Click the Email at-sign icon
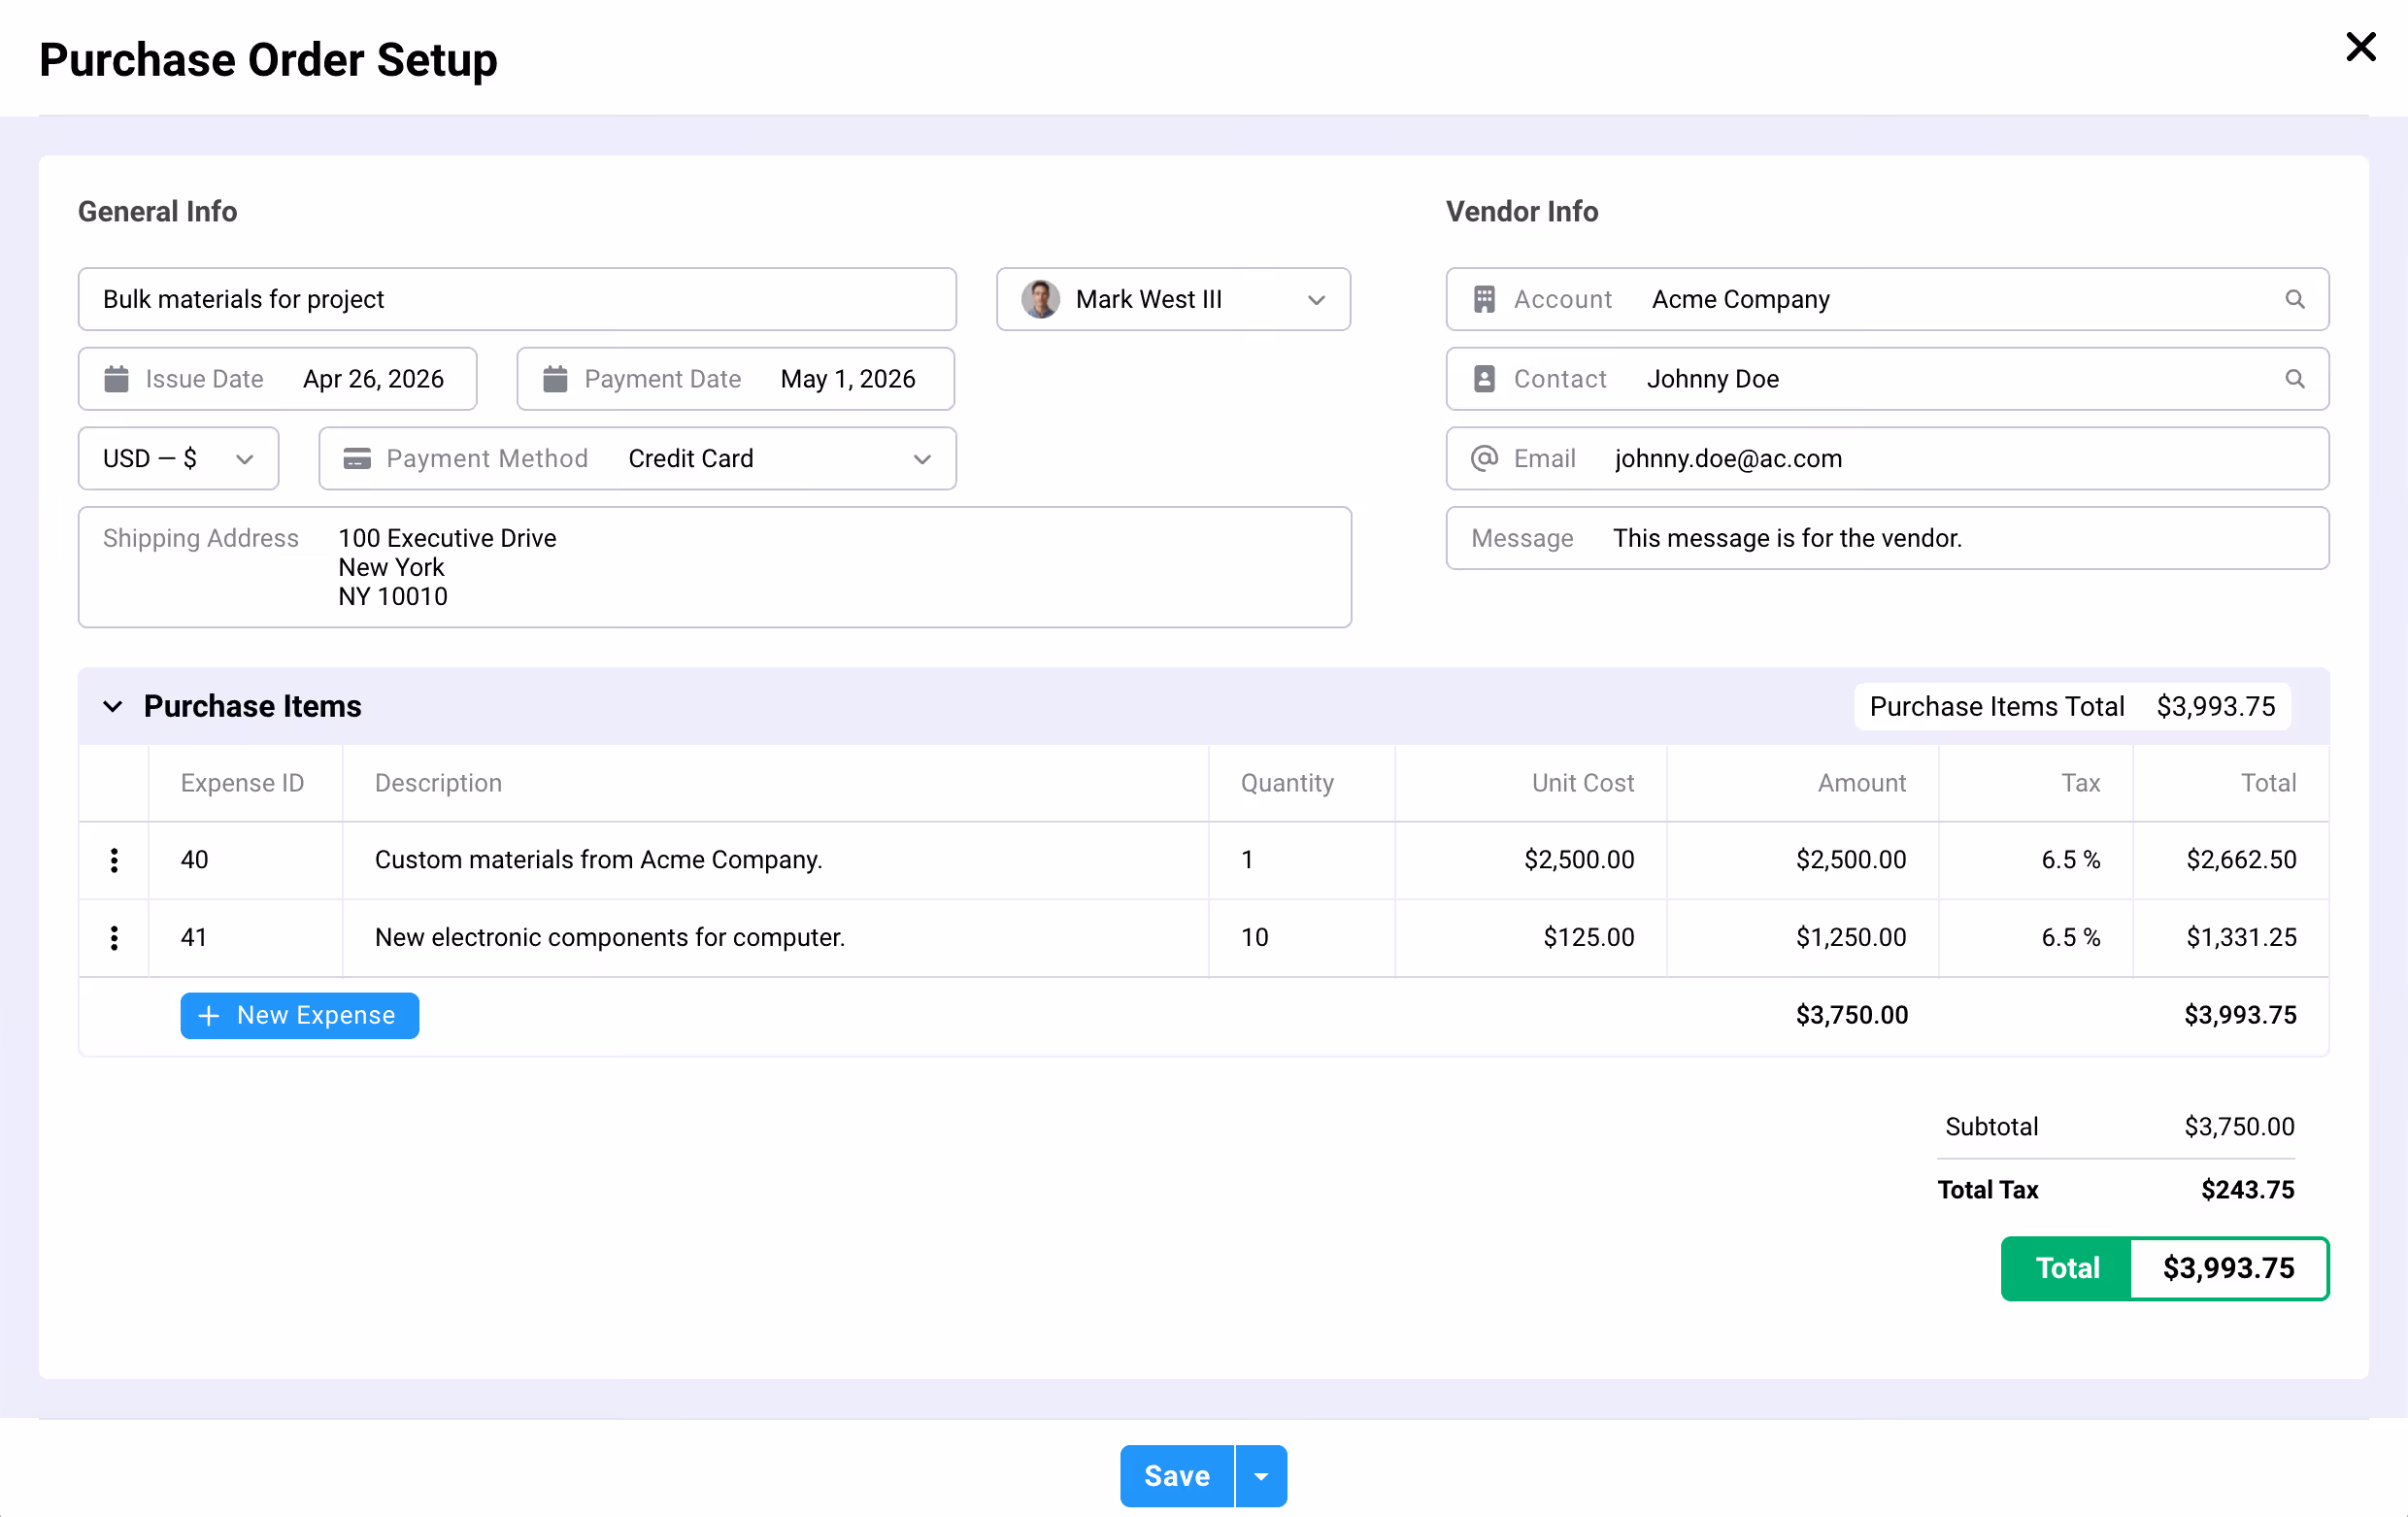This screenshot has height=1517, width=2408. [x=1484, y=458]
